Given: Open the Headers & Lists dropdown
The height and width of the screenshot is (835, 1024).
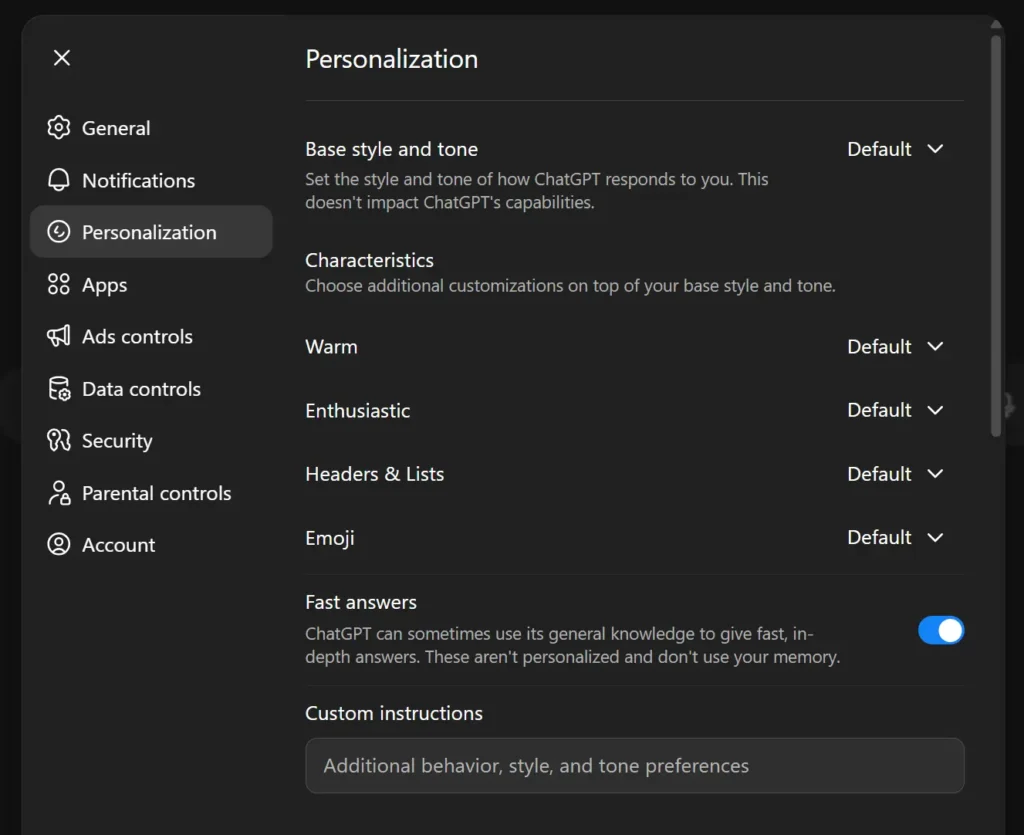Looking at the screenshot, I should (x=895, y=473).
